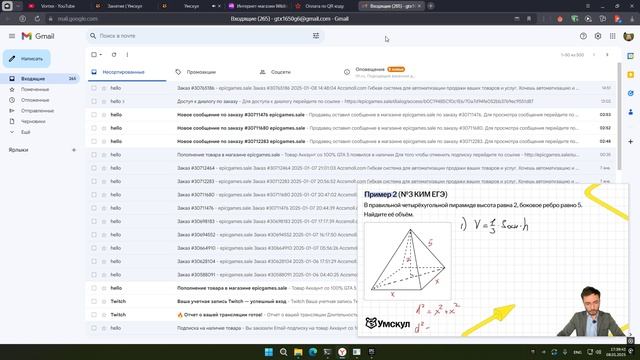The image size is (640, 360).
Task: Open the search filter options icon
Action: [316, 36]
